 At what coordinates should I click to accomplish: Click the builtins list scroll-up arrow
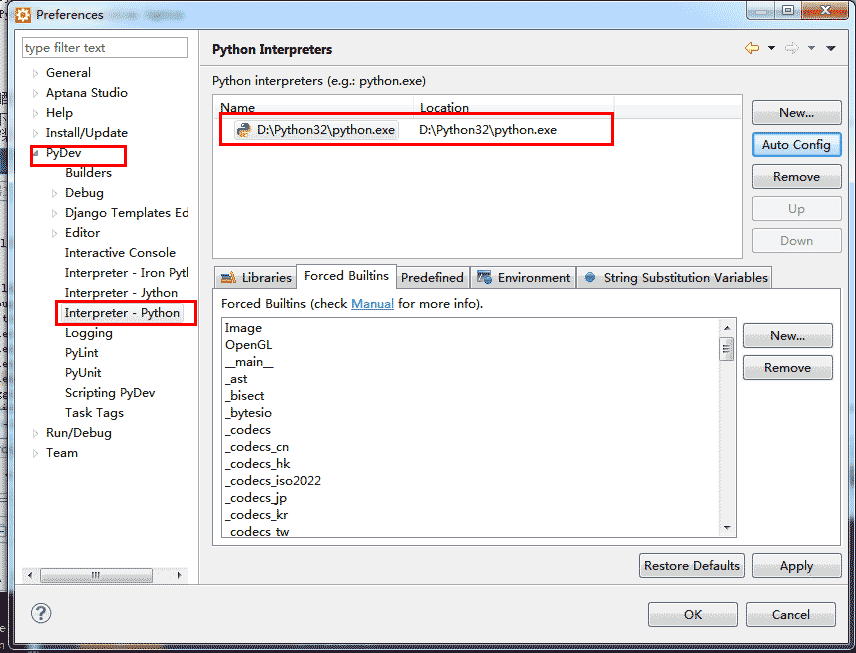click(727, 328)
